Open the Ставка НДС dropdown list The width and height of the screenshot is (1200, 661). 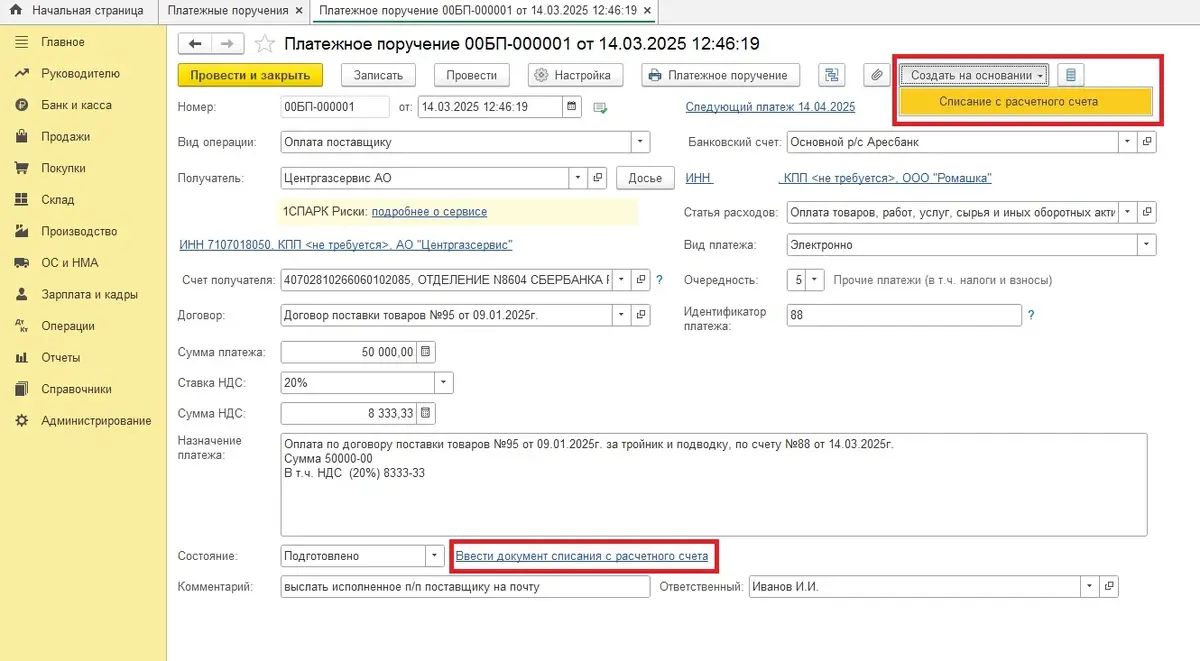pyautogui.click(x=443, y=383)
